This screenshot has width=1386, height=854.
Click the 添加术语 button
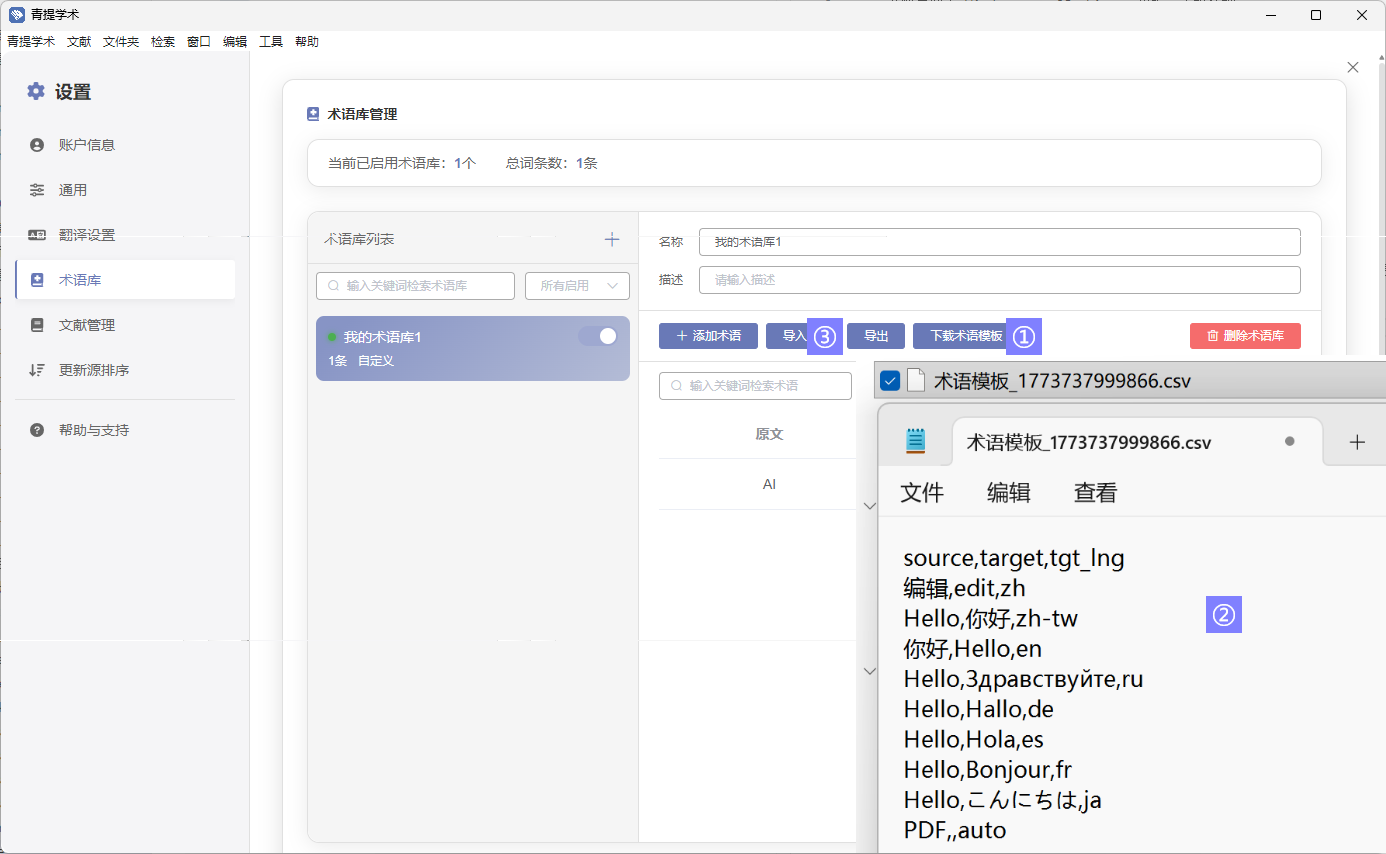[x=708, y=336]
